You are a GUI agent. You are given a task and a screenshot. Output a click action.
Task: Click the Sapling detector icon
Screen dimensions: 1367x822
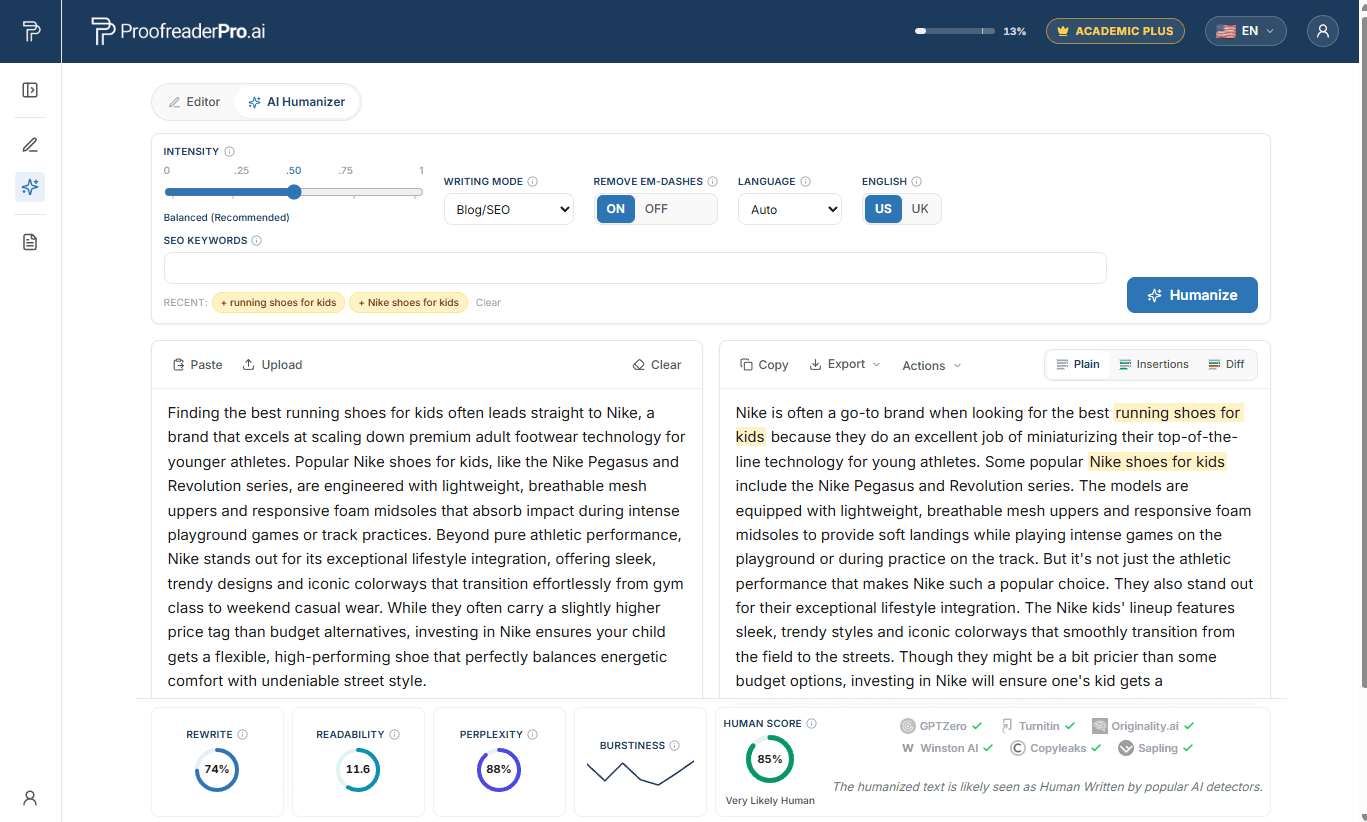point(1126,748)
